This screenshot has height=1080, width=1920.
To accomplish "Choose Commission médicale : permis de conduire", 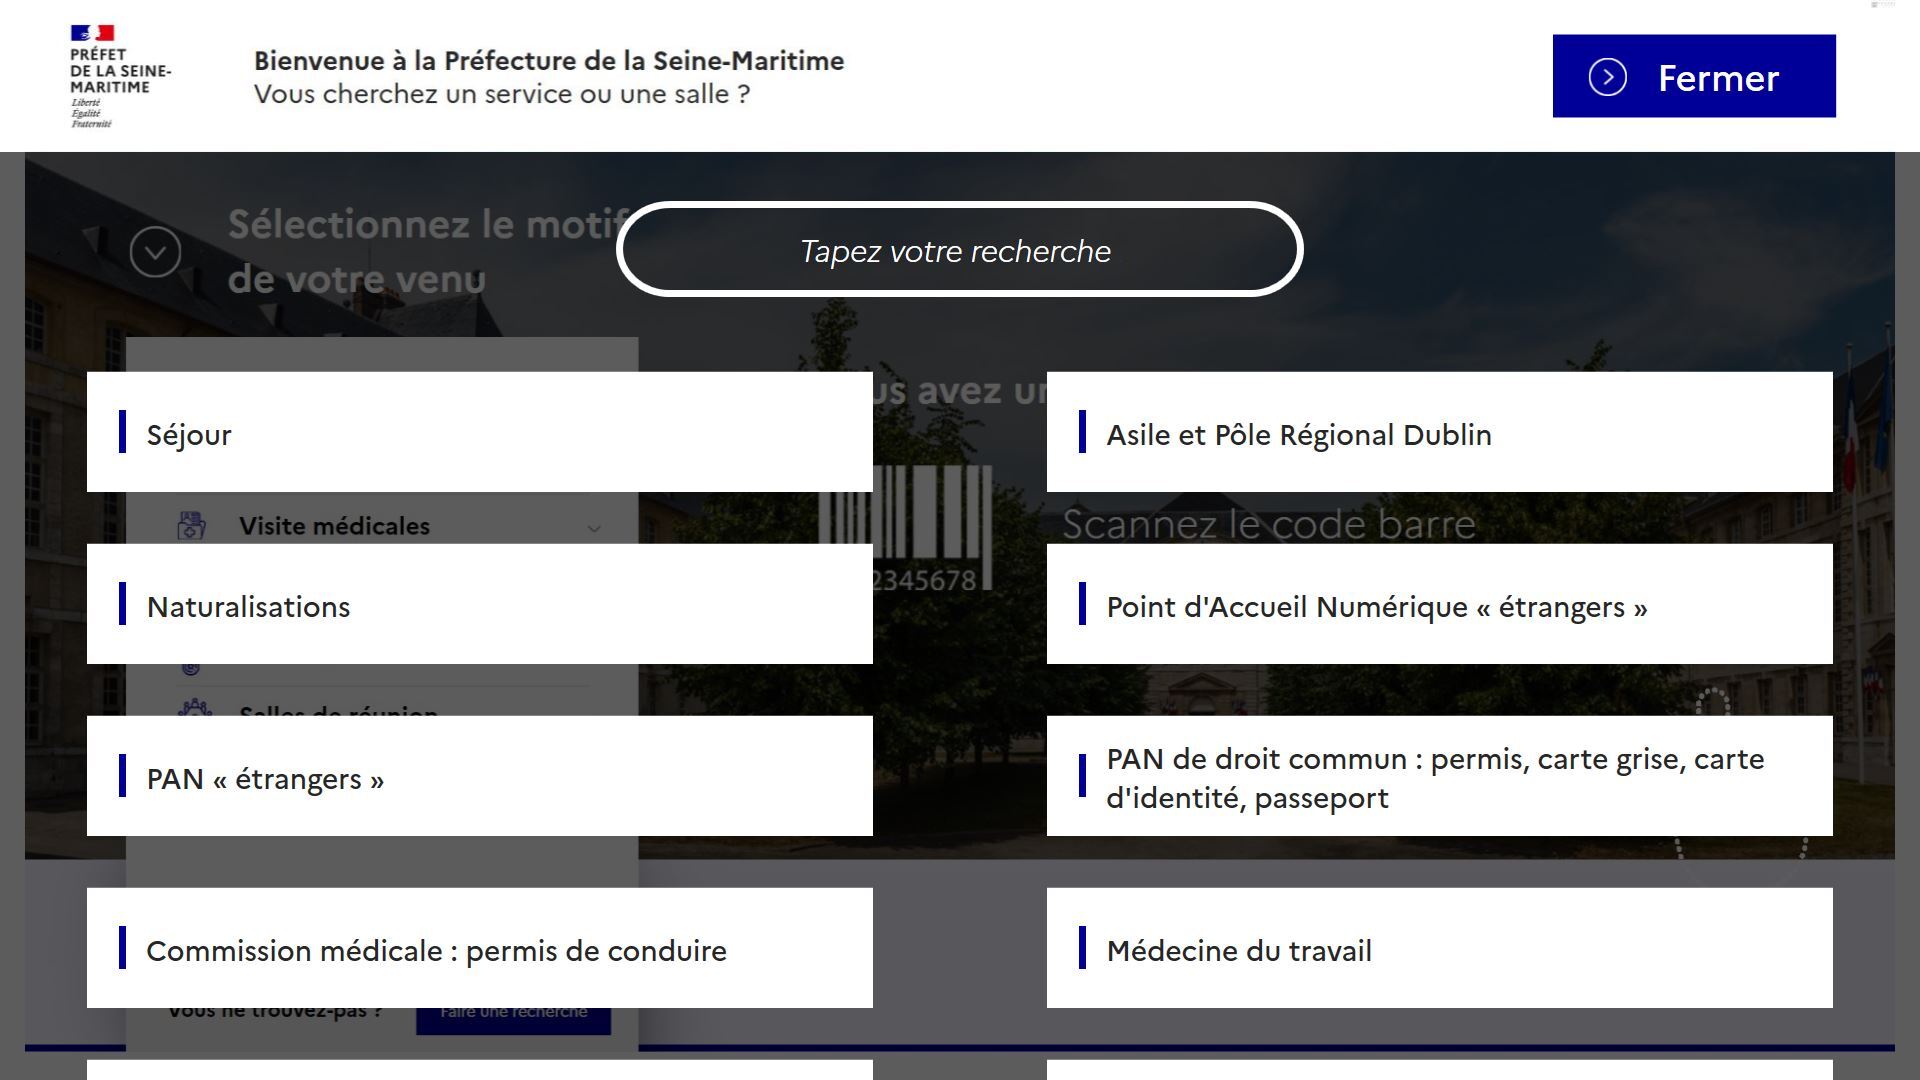I will tap(479, 948).
